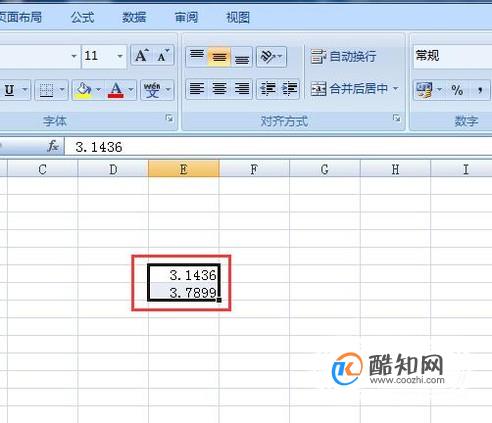
Task: Toggle Middle Align highlighted button
Action: pos(219,56)
